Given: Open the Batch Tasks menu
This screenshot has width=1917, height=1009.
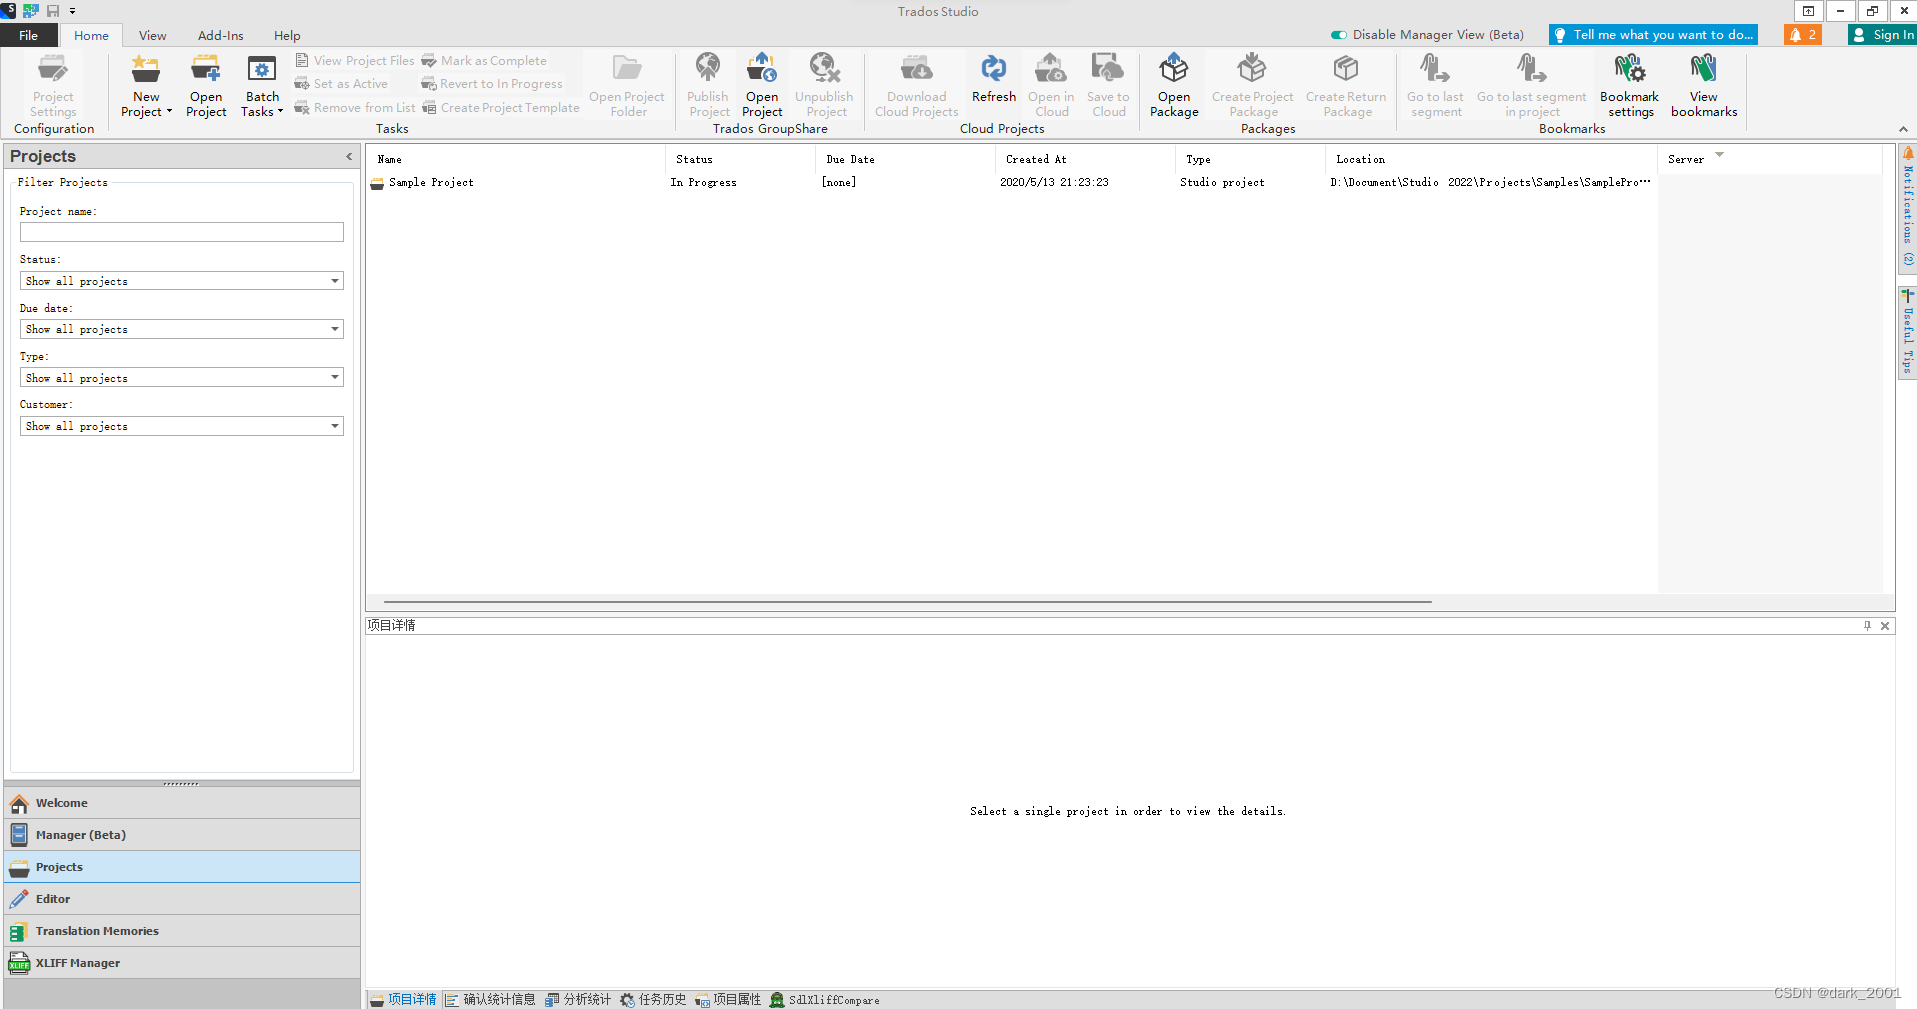Looking at the screenshot, I should pos(262,86).
